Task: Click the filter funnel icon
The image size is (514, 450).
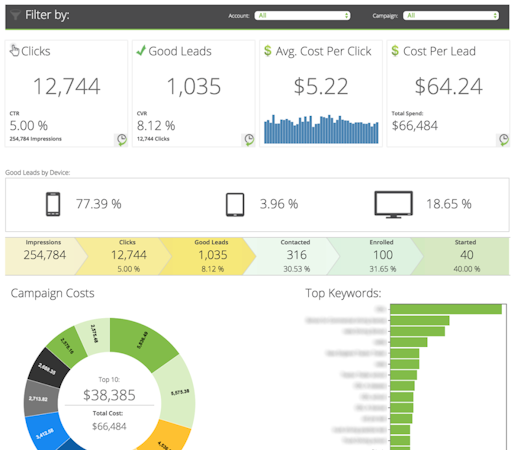Action: pos(15,15)
